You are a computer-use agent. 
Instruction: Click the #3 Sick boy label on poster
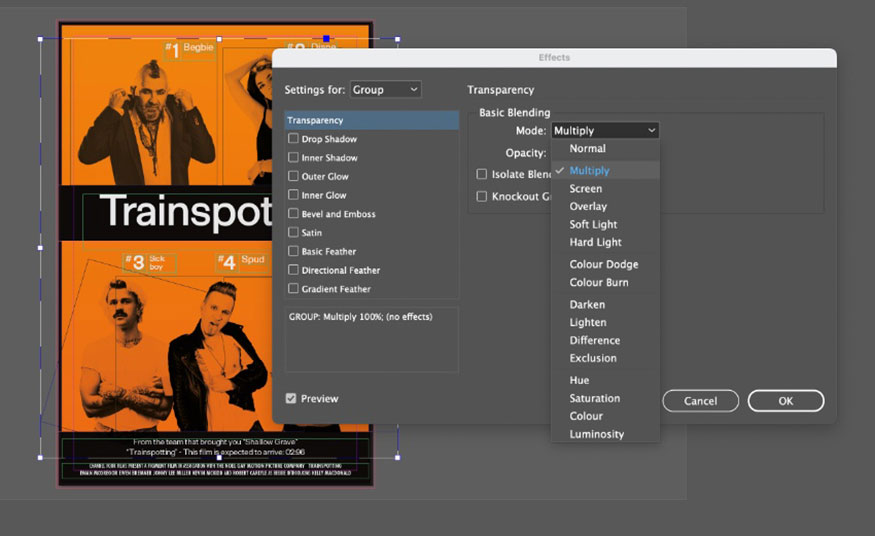(x=150, y=263)
